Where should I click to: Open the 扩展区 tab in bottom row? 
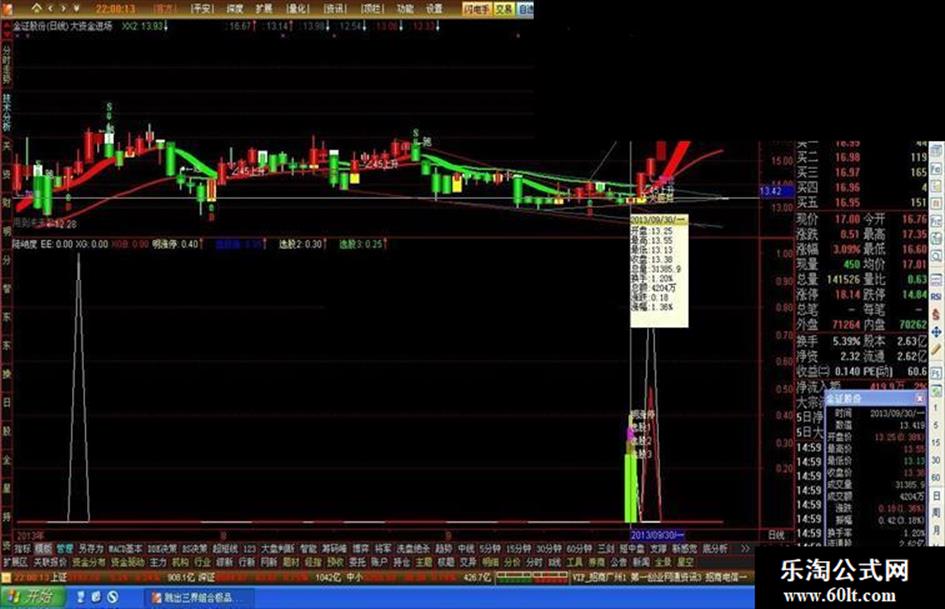click(16, 563)
